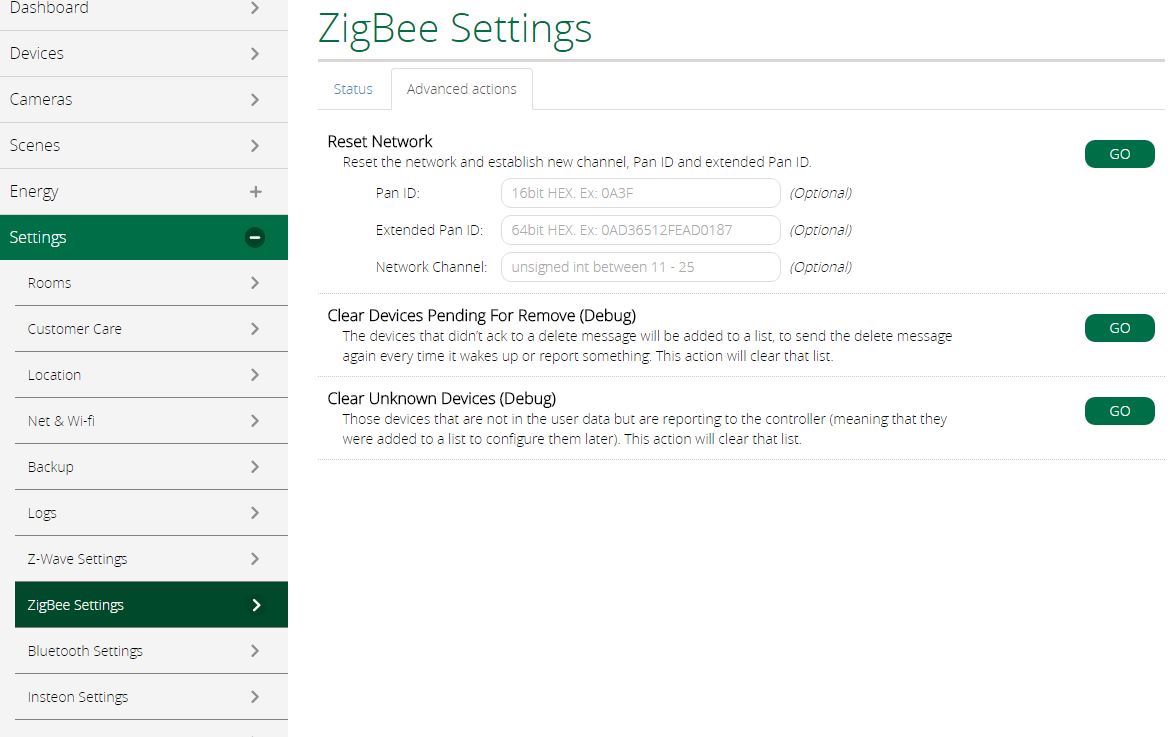Viewport: 1174px width, 737px height.
Task: Open the Rooms settings page
Action: (151, 283)
